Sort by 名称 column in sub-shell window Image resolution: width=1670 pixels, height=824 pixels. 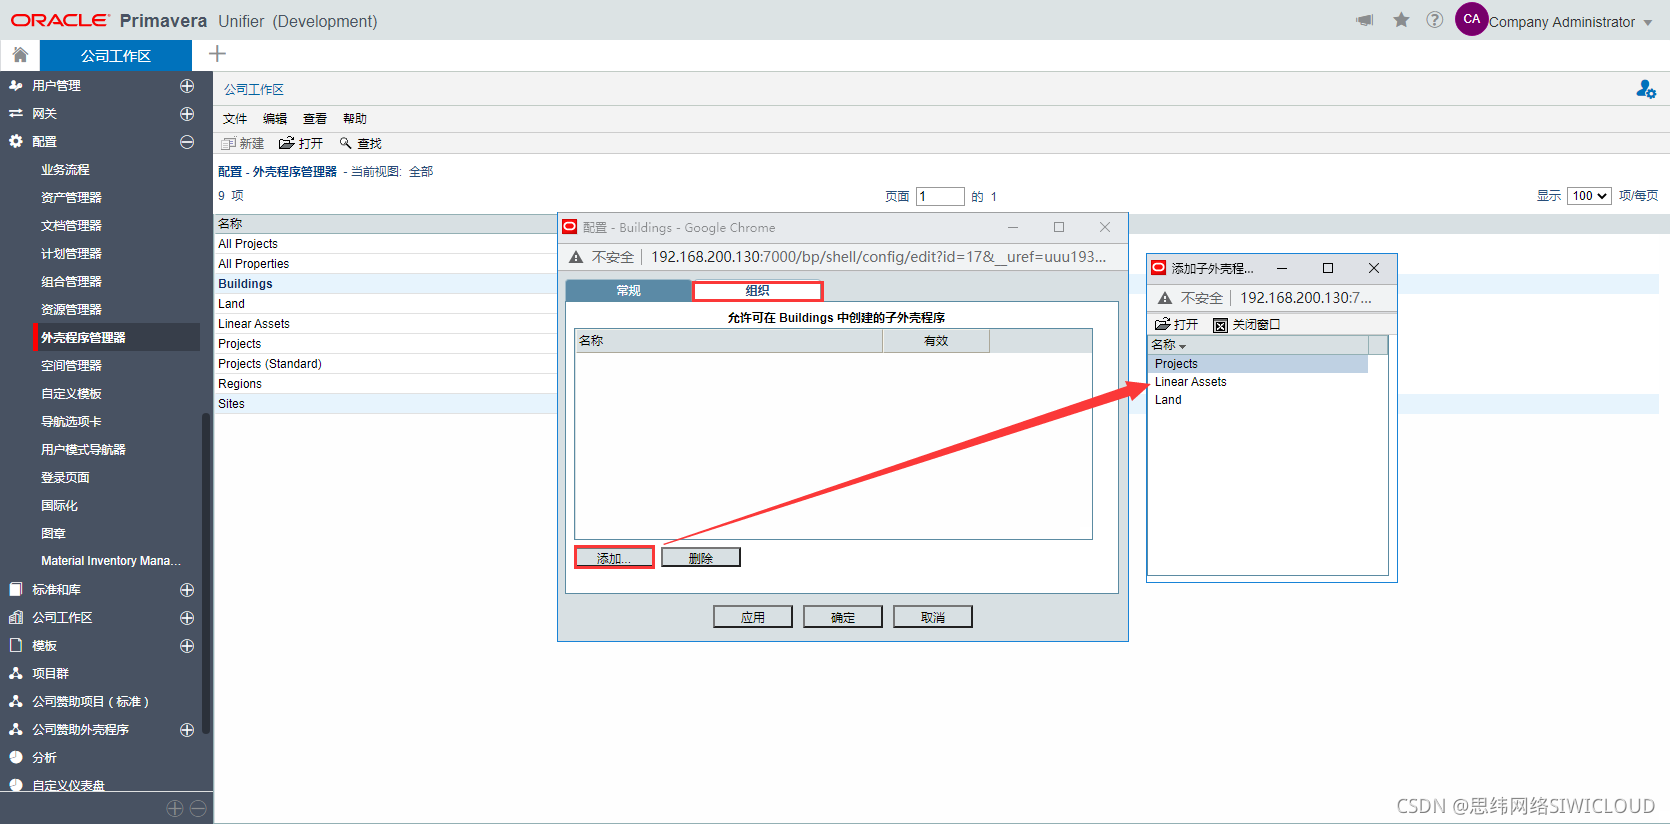(1258, 345)
